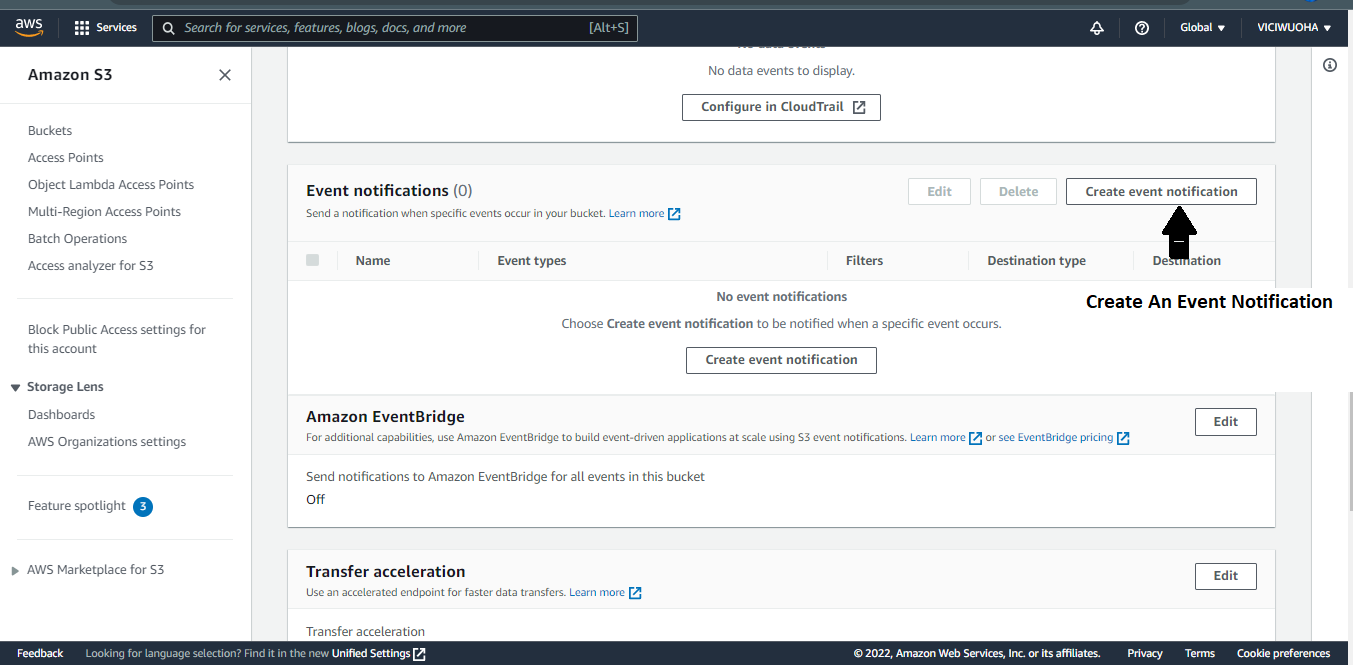The height and width of the screenshot is (665, 1353).
Task: Open the see EventBridge pricing link
Action: (x=1056, y=438)
